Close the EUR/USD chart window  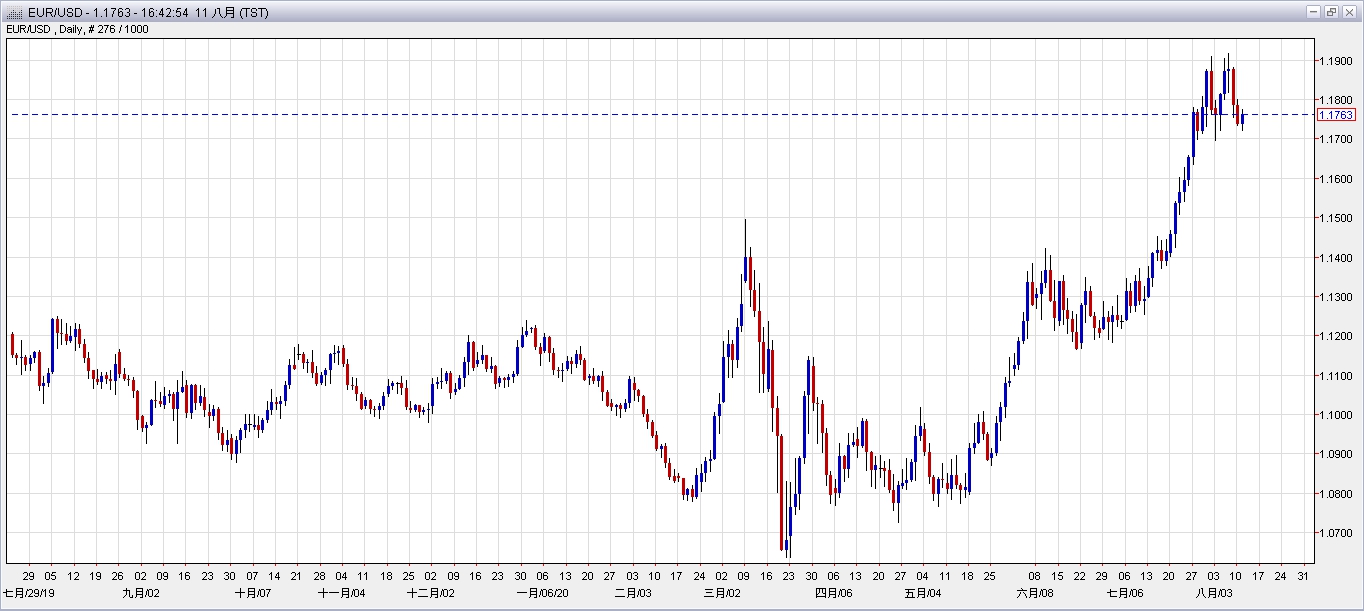[1347, 12]
